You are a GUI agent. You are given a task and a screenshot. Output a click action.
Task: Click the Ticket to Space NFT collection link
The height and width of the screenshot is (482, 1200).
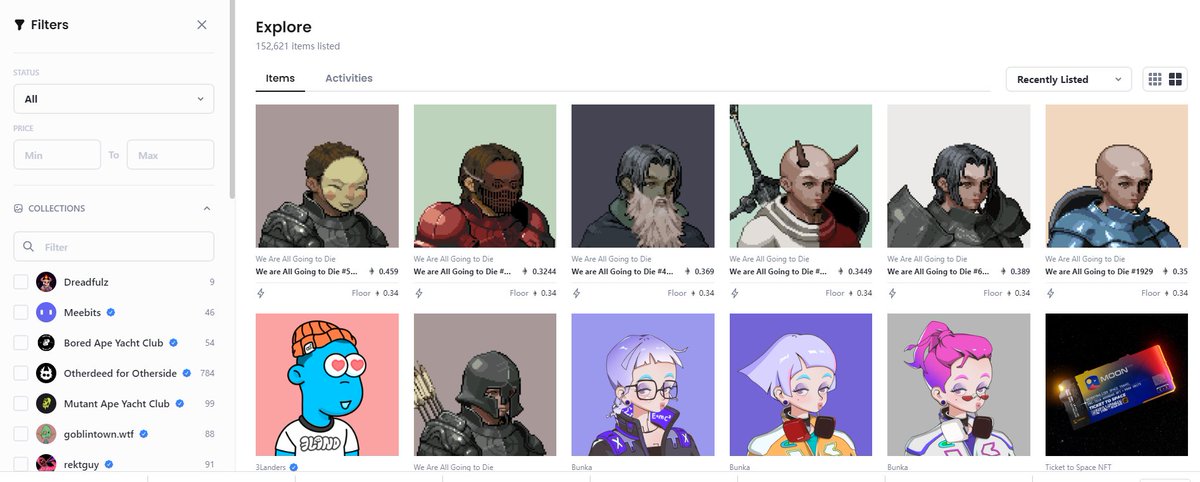1078,467
